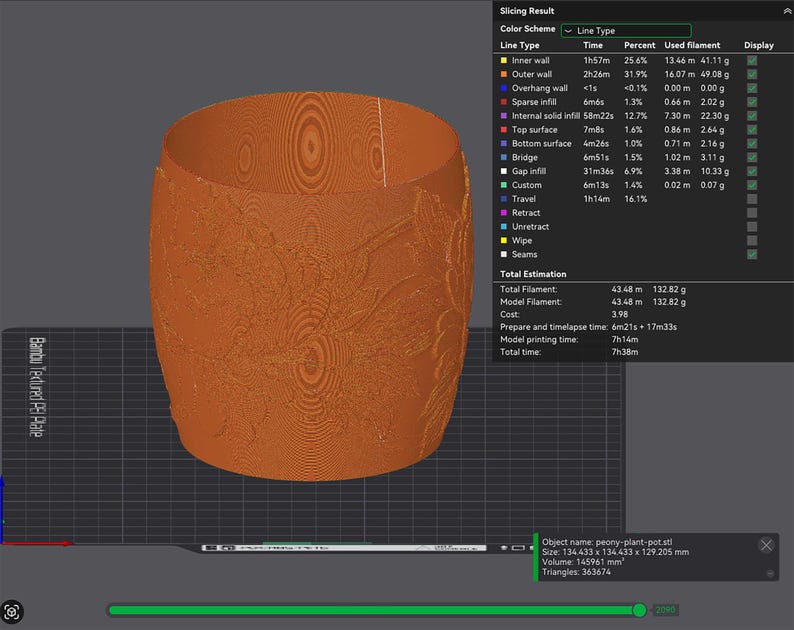
Task: Click the white Gap infill color swatch
Action: tap(504, 171)
